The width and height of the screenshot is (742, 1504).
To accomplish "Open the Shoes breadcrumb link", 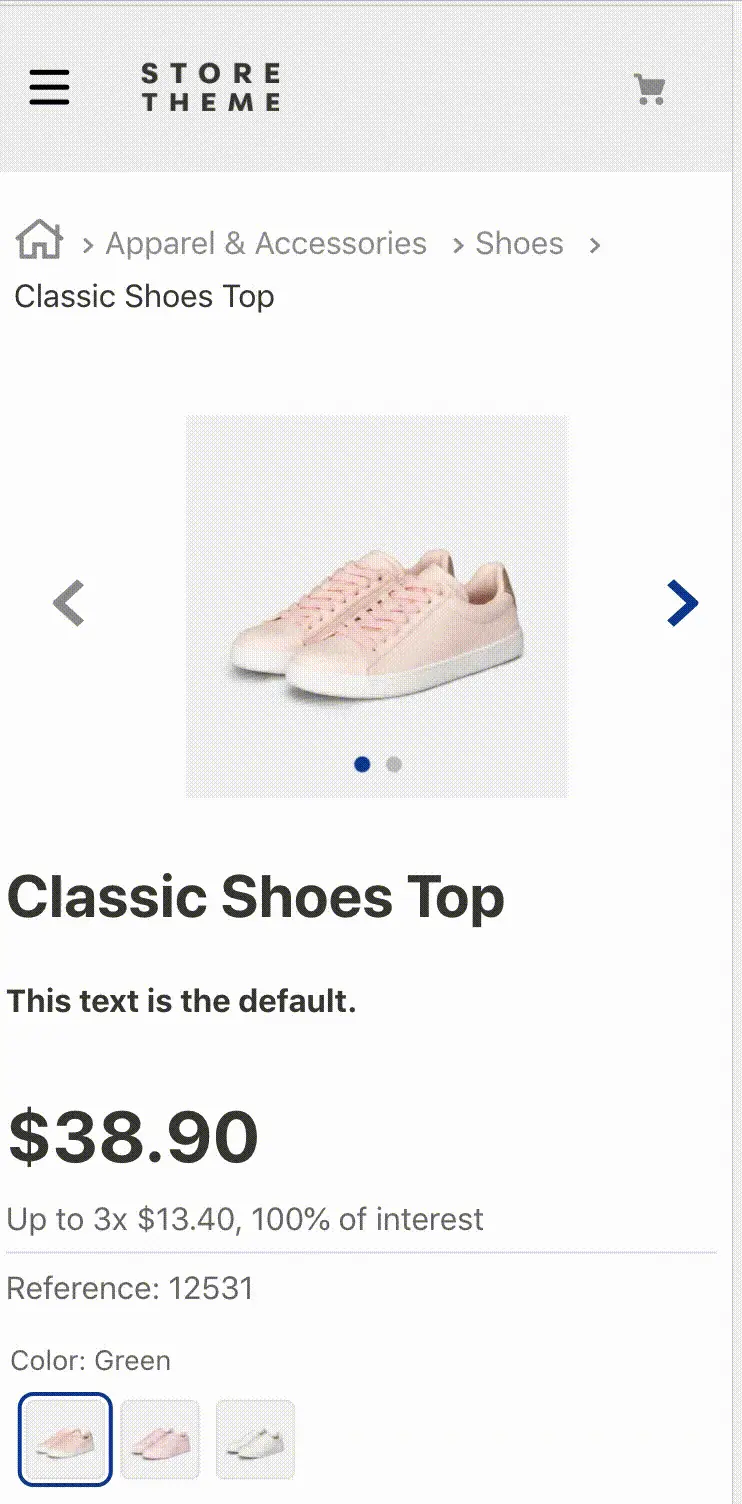I will (519, 243).
